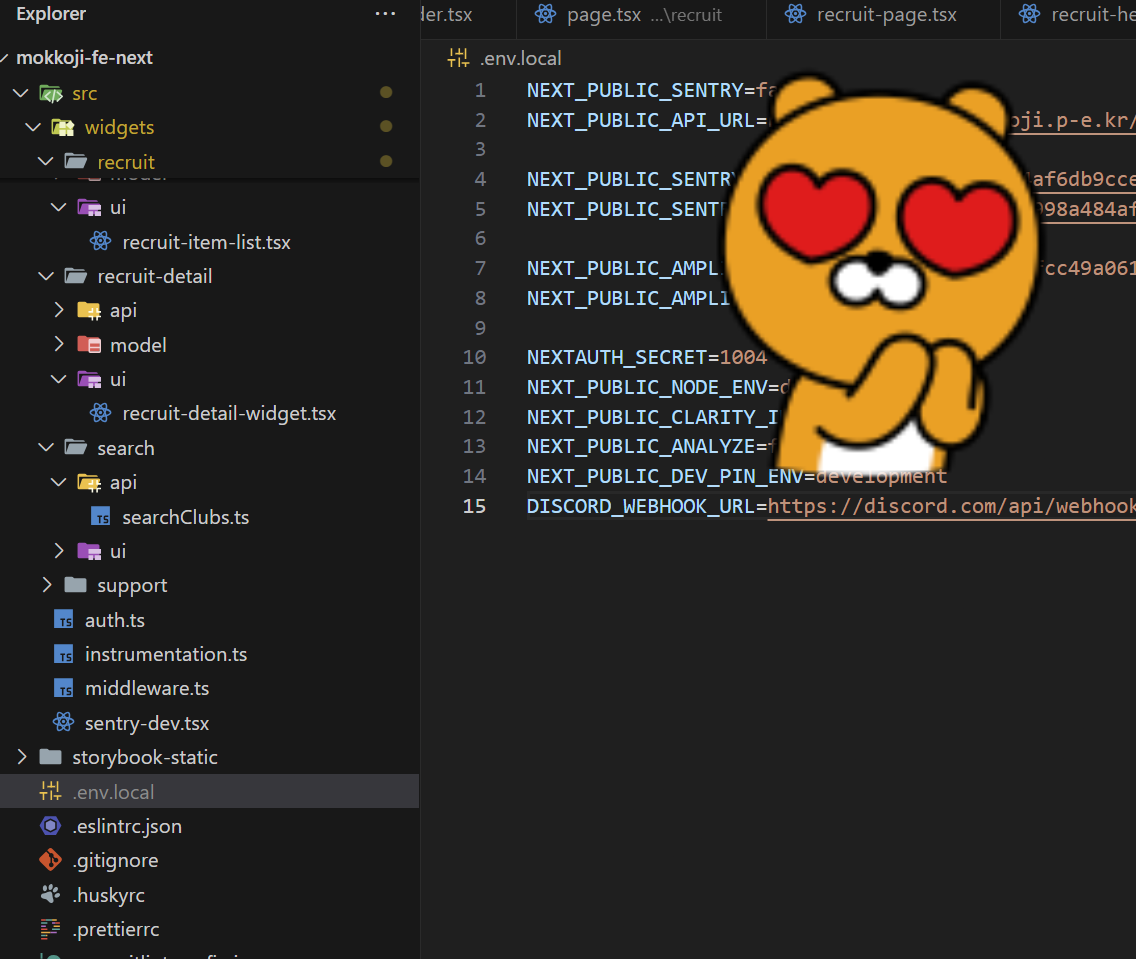Collapse the recruit folder chevron

46,161
